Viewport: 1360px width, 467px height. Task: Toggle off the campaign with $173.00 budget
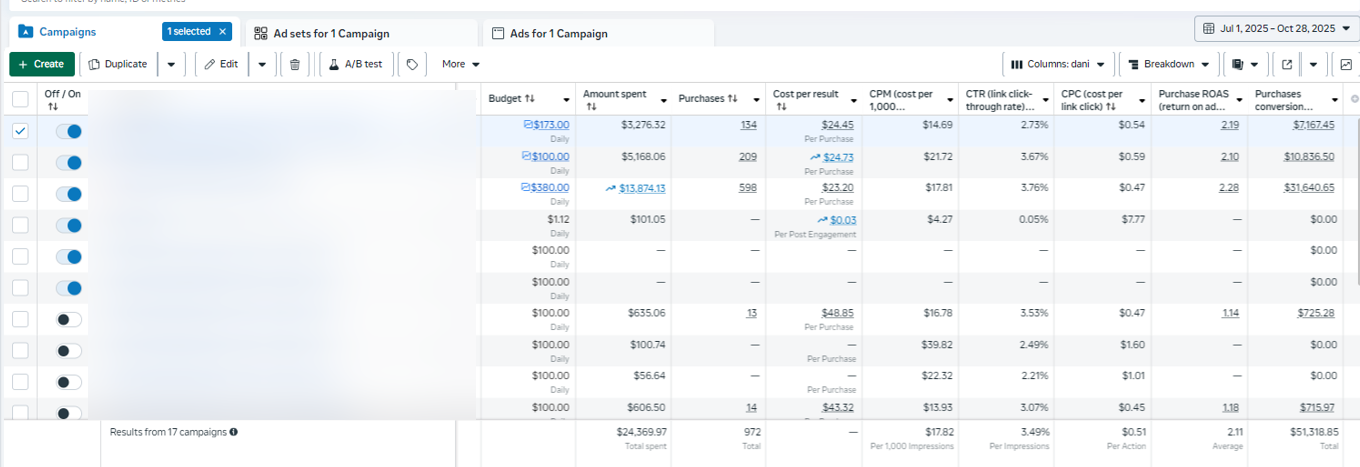point(69,131)
